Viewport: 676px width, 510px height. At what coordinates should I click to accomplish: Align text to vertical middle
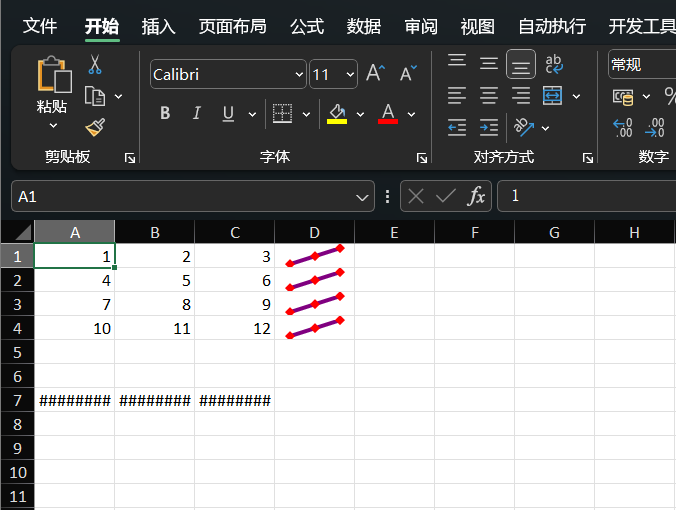(x=489, y=64)
